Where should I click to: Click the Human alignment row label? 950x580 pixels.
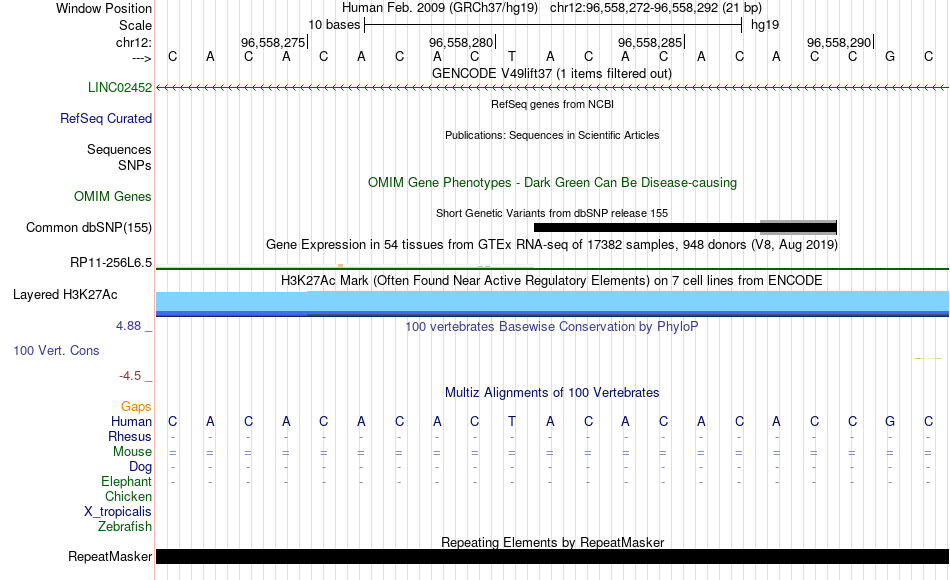[x=131, y=422]
